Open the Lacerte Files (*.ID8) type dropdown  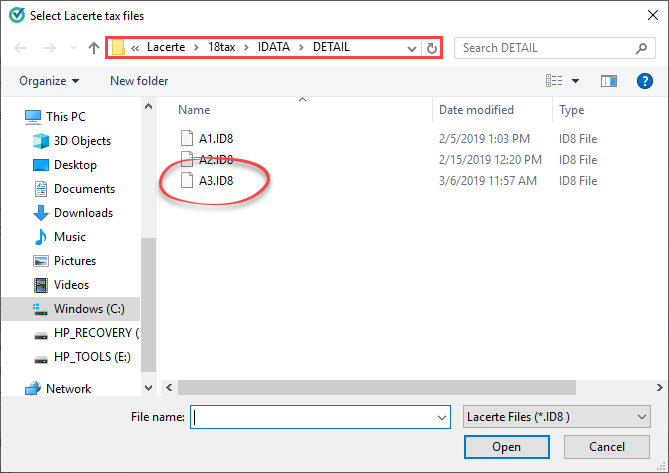(556, 417)
